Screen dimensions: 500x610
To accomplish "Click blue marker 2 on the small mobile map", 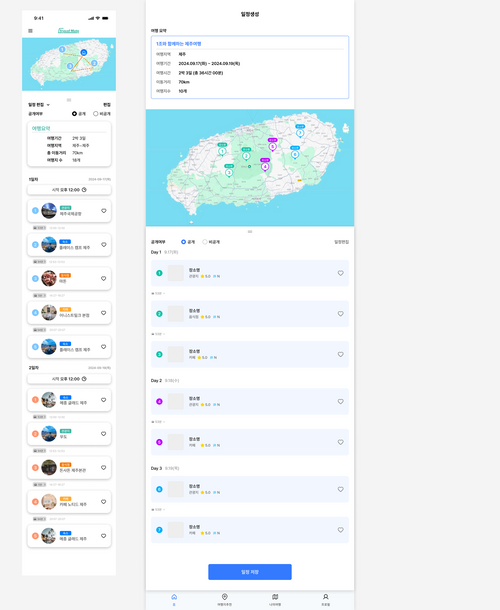I will point(94,63).
